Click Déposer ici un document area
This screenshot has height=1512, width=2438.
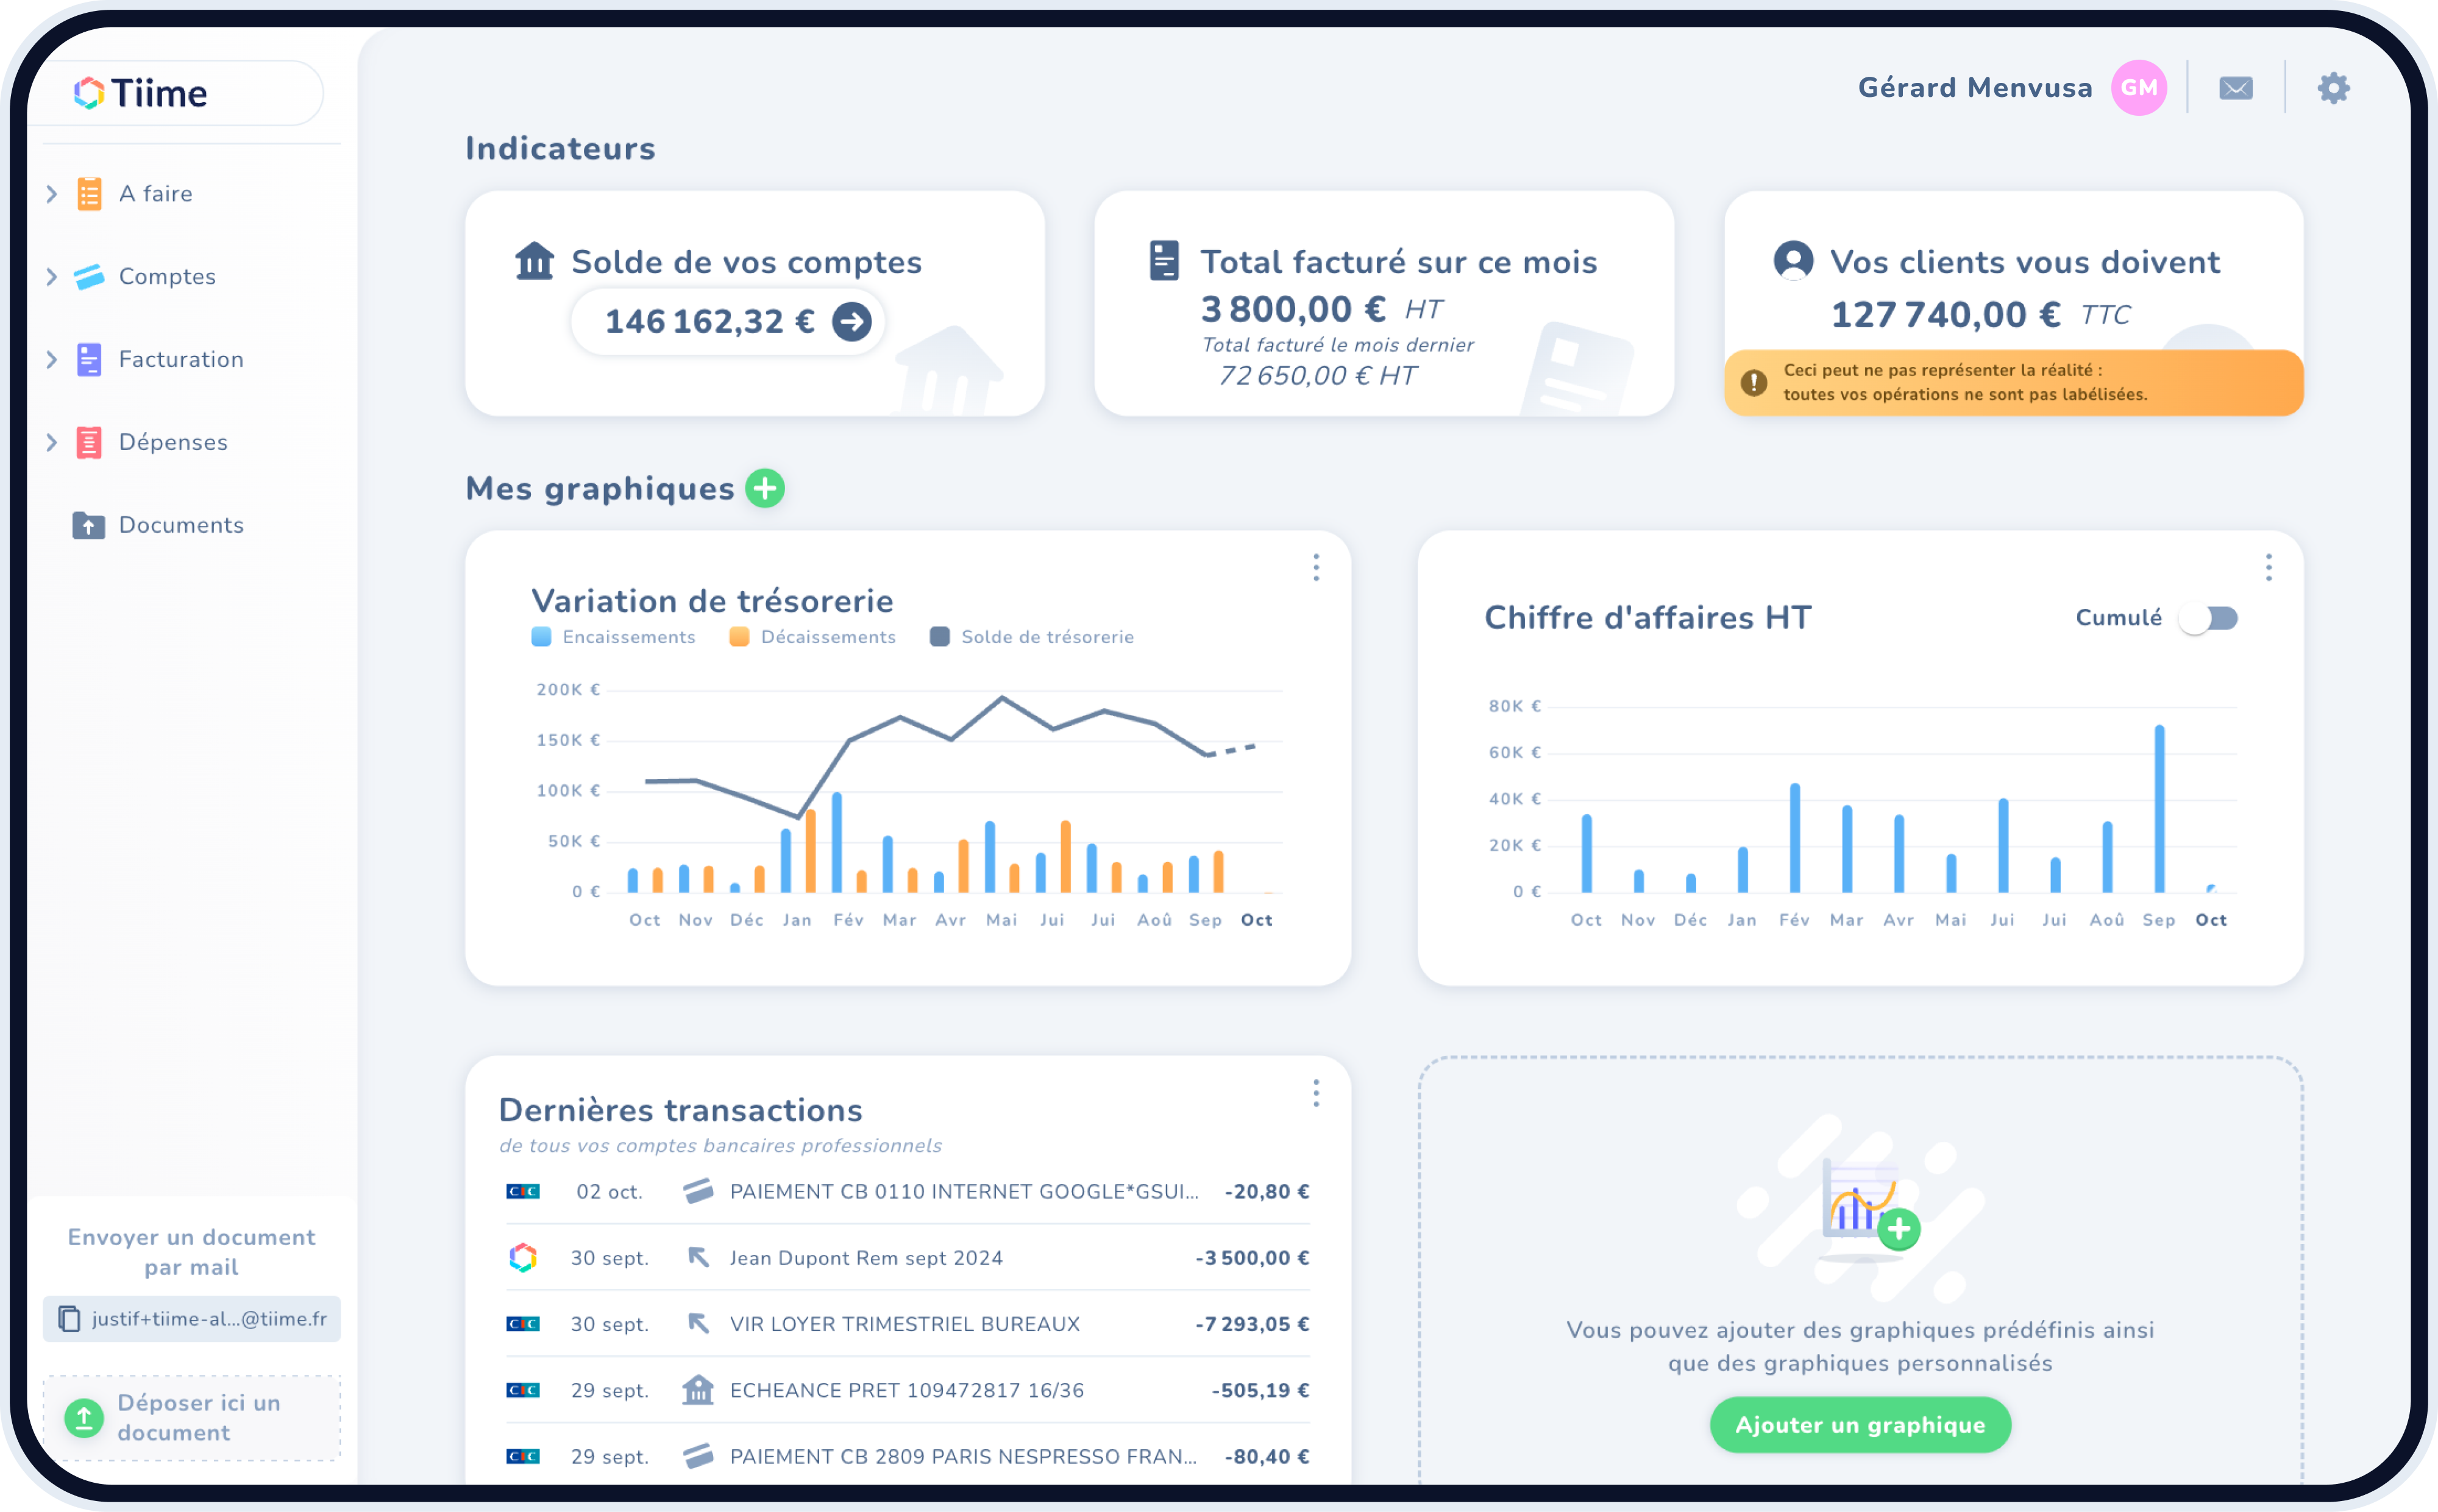click(191, 1417)
